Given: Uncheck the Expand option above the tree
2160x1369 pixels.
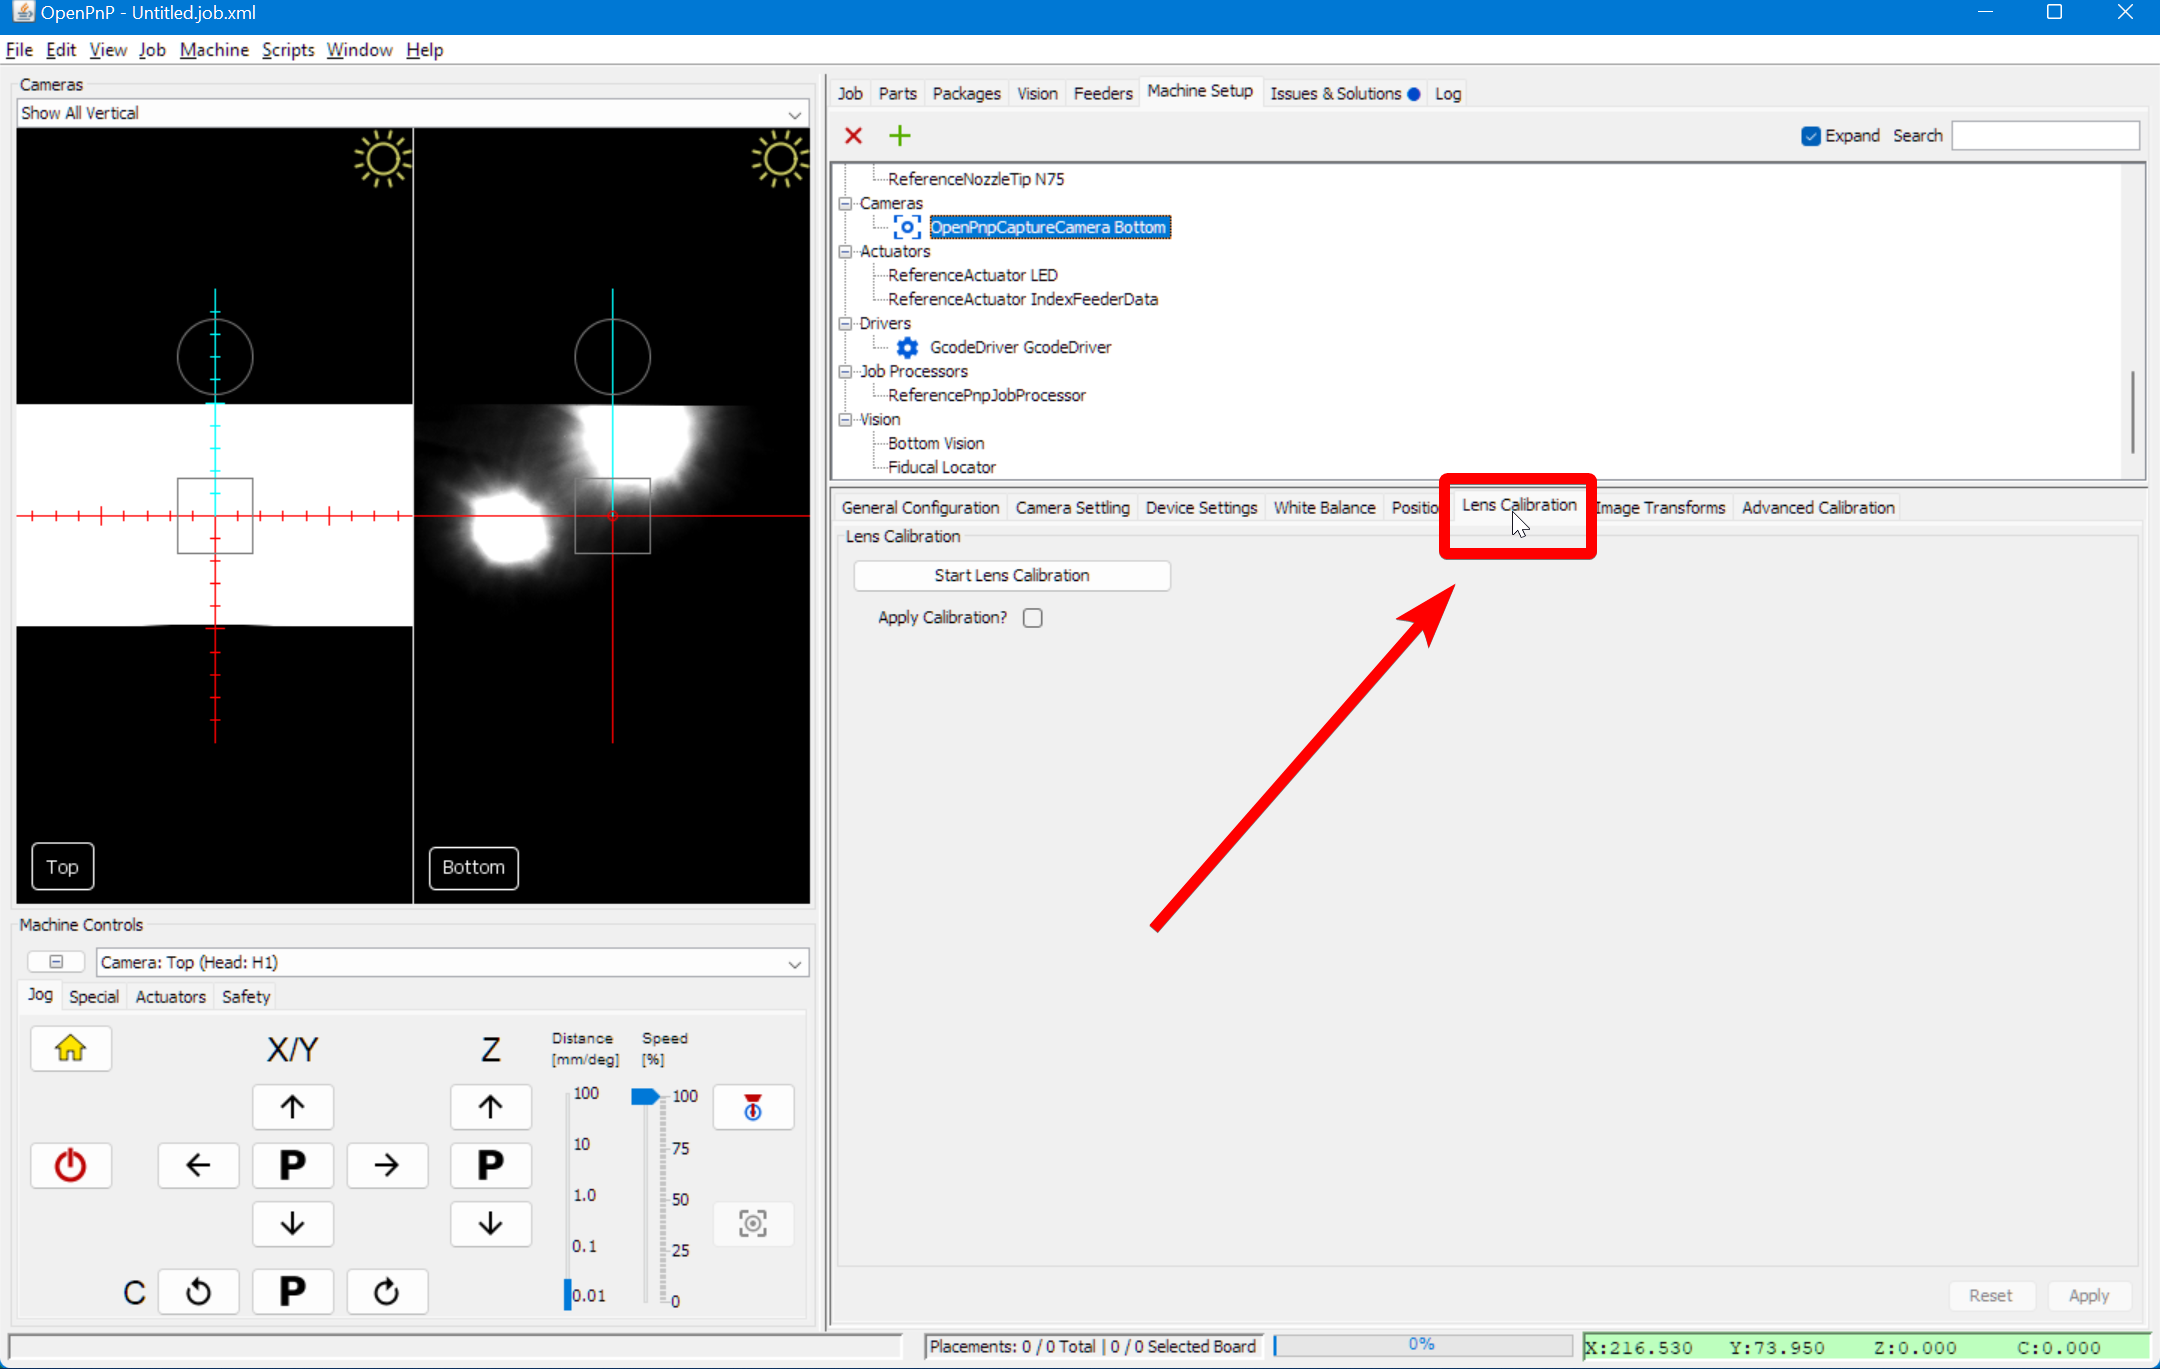Looking at the screenshot, I should [x=1810, y=135].
